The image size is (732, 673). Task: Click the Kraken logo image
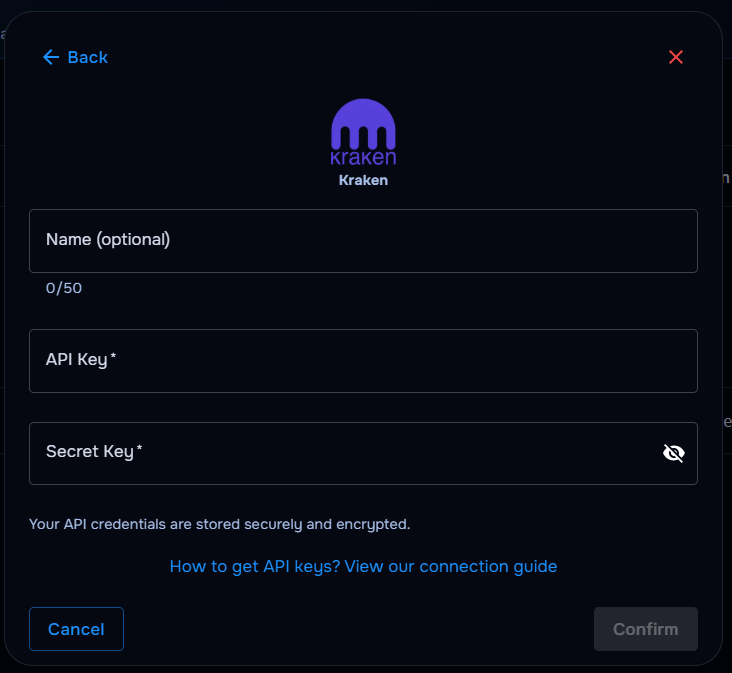point(363,132)
